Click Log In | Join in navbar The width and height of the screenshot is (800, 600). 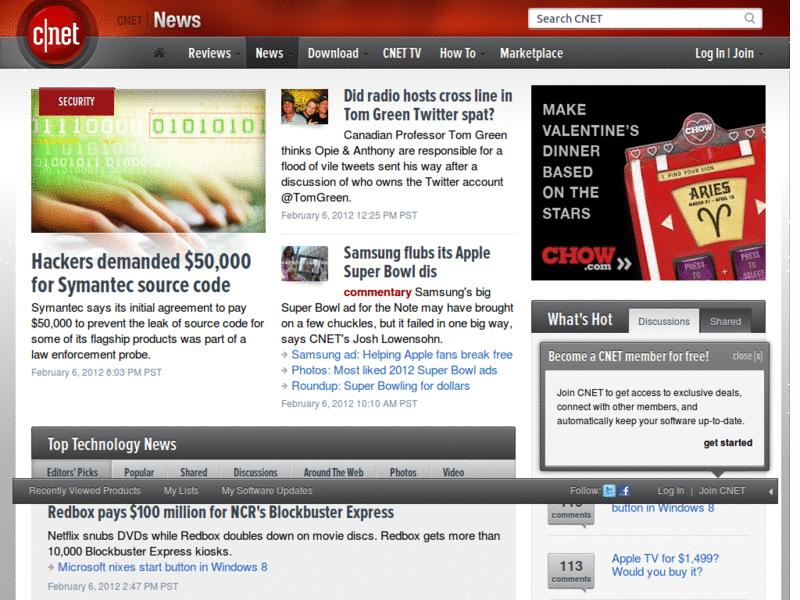click(724, 53)
